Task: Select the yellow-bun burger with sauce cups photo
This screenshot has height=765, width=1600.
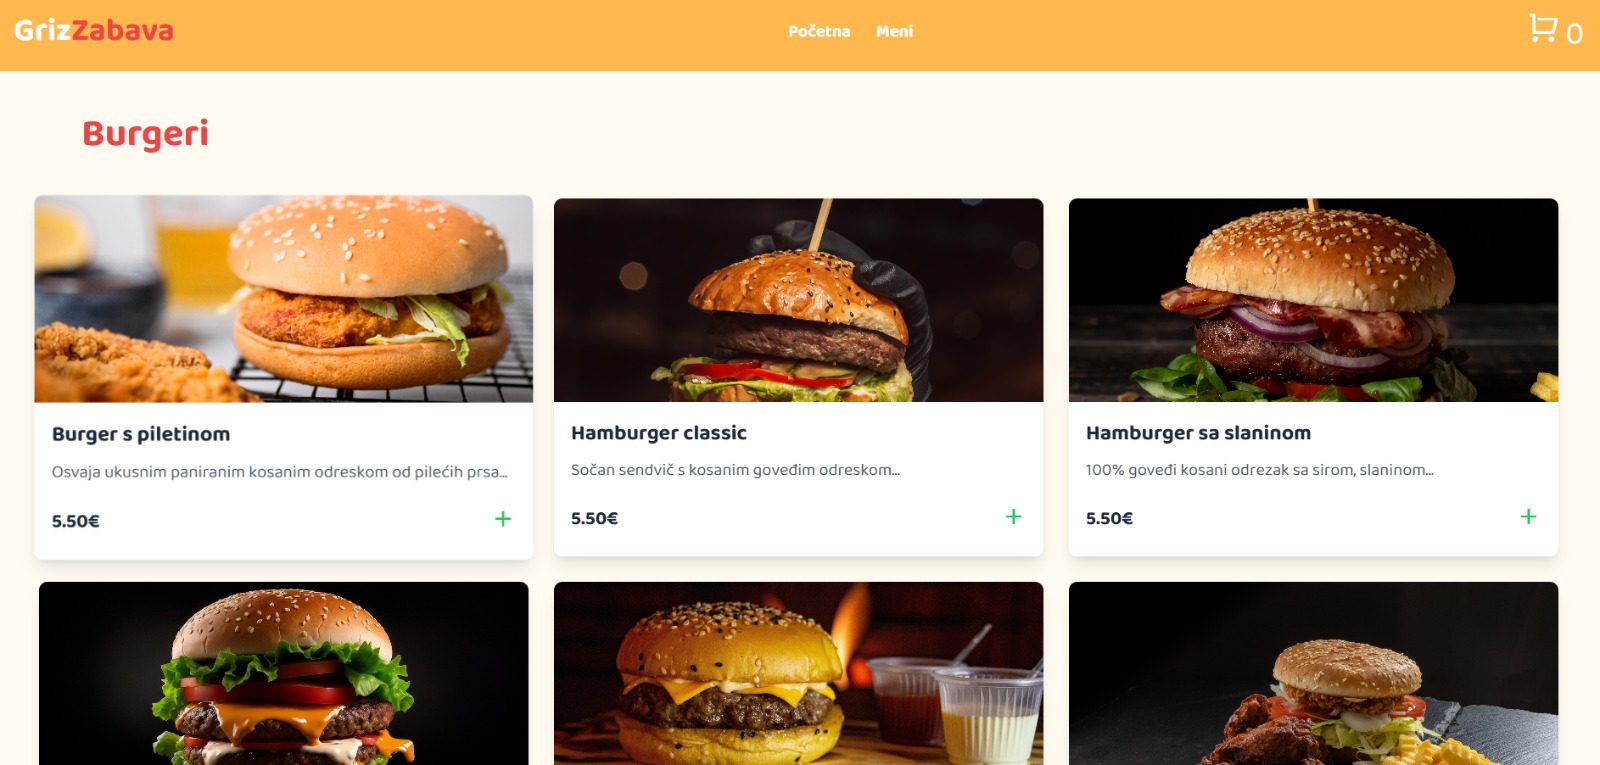Action: point(798,674)
